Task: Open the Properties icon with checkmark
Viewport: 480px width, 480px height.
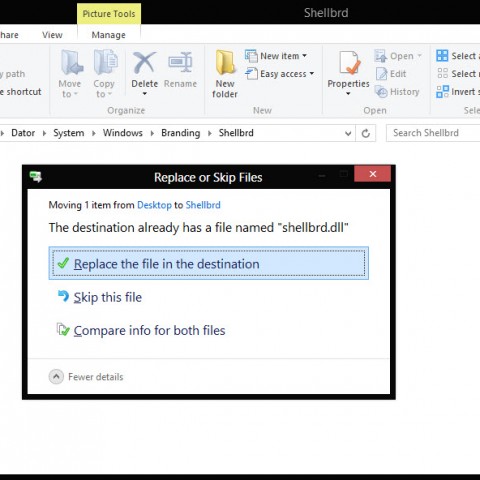Action: [x=349, y=63]
